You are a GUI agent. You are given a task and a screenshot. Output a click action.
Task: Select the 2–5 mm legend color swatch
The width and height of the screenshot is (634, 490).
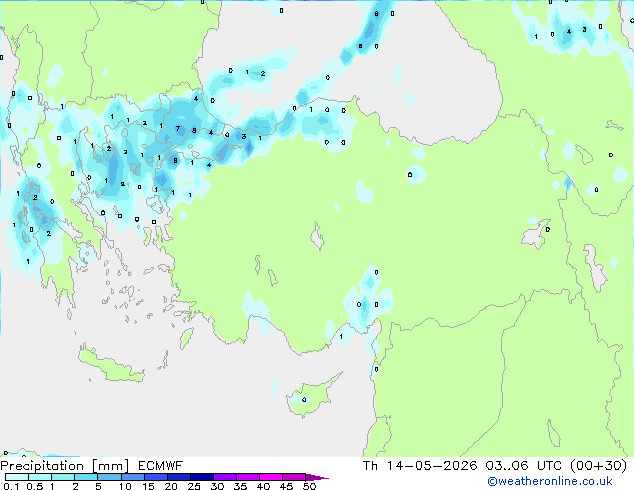pos(86,477)
